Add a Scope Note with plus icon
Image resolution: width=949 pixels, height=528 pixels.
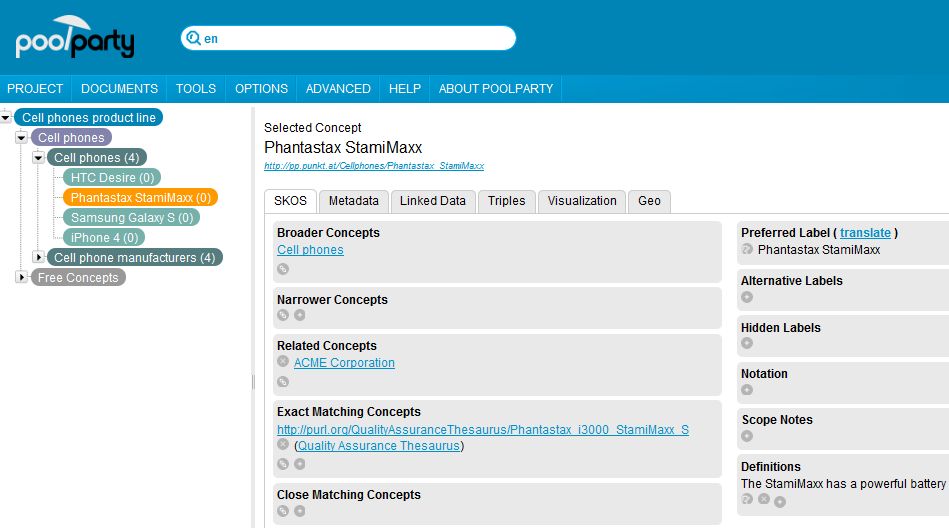click(x=747, y=436)
